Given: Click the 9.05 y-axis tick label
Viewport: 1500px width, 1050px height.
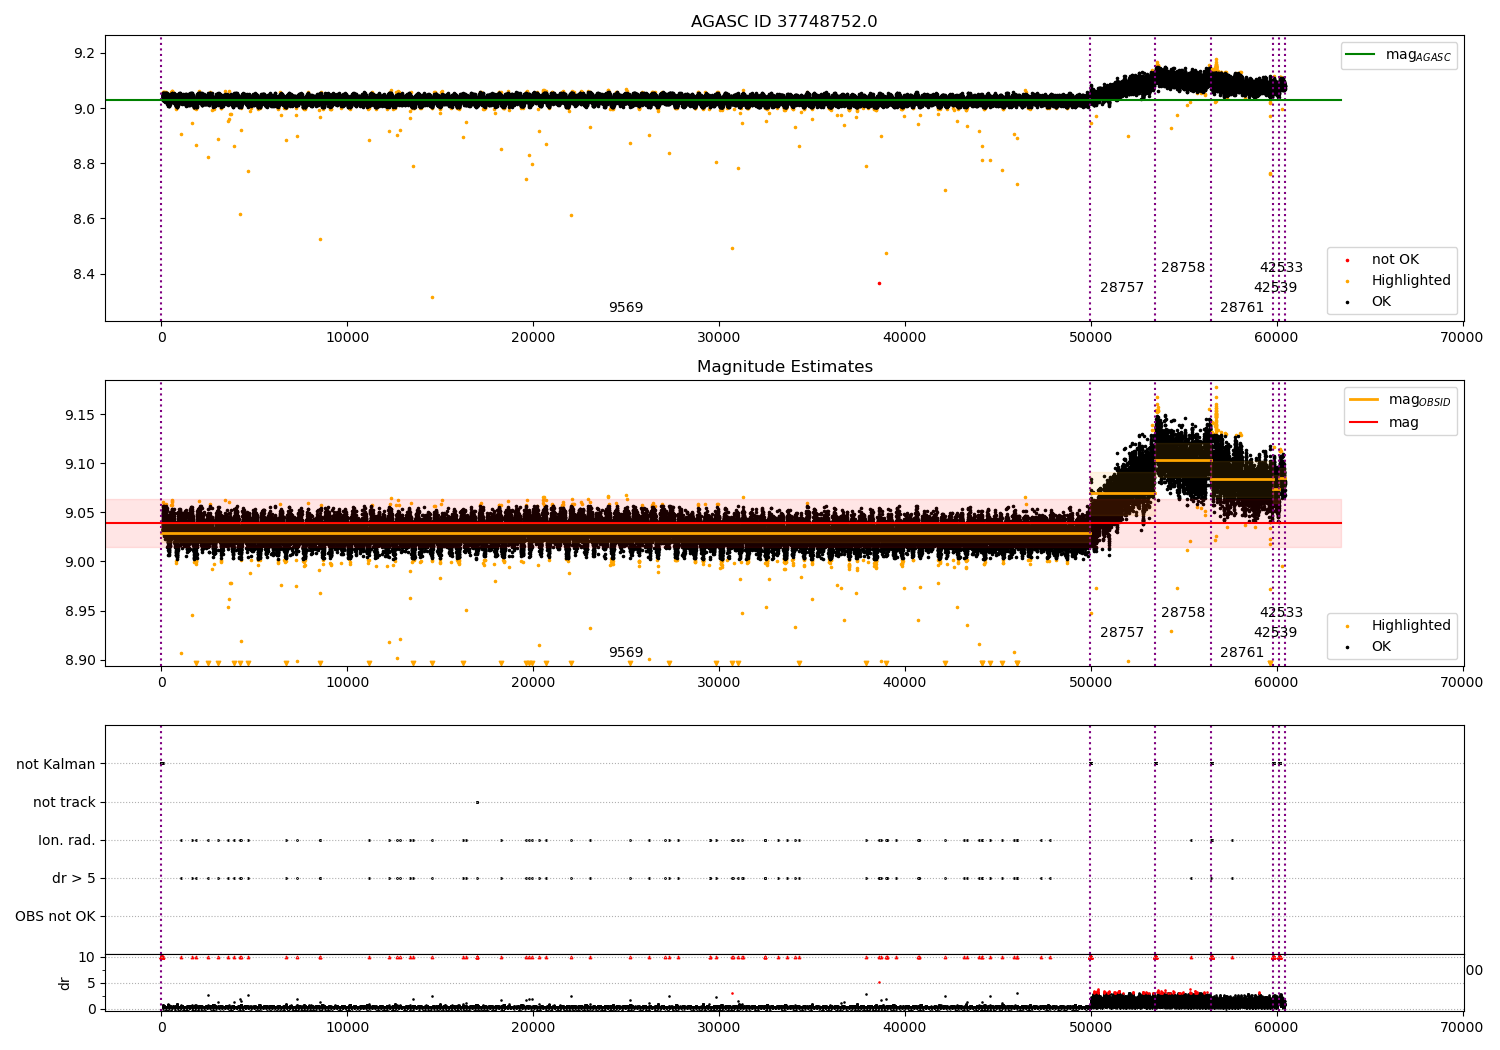Looking at the screenshot, I should (x=81, y=514).
